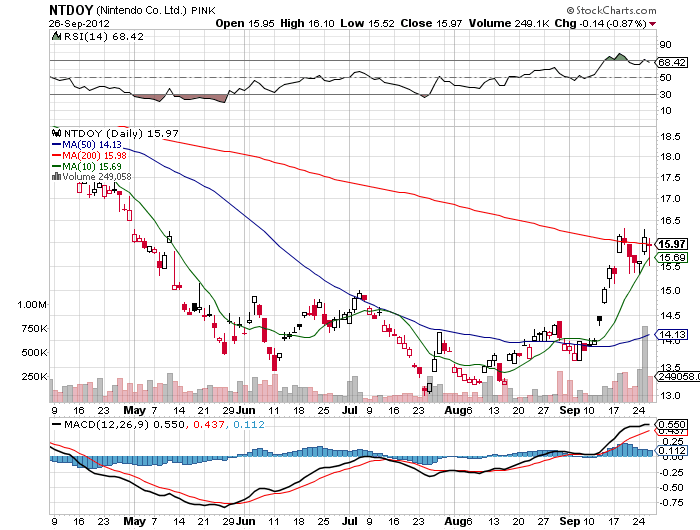Click the green MA(10) 15.69 legend

click(87, 166)
